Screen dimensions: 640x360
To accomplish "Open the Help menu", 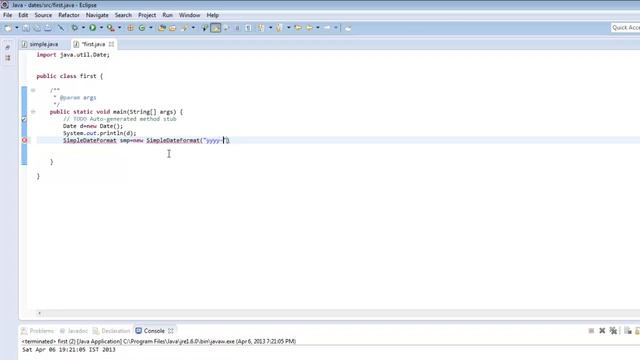I will point(212,15).
